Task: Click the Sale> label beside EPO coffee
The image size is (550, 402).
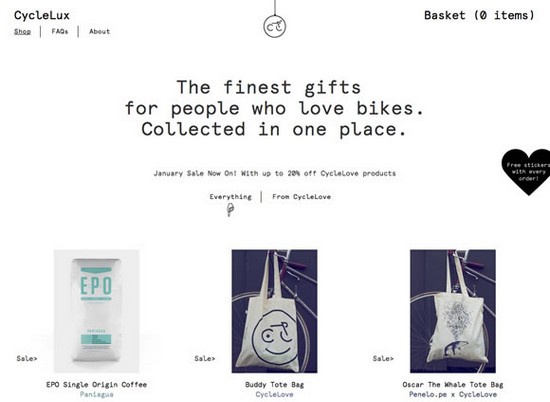Action: click(x=27, y=359)
